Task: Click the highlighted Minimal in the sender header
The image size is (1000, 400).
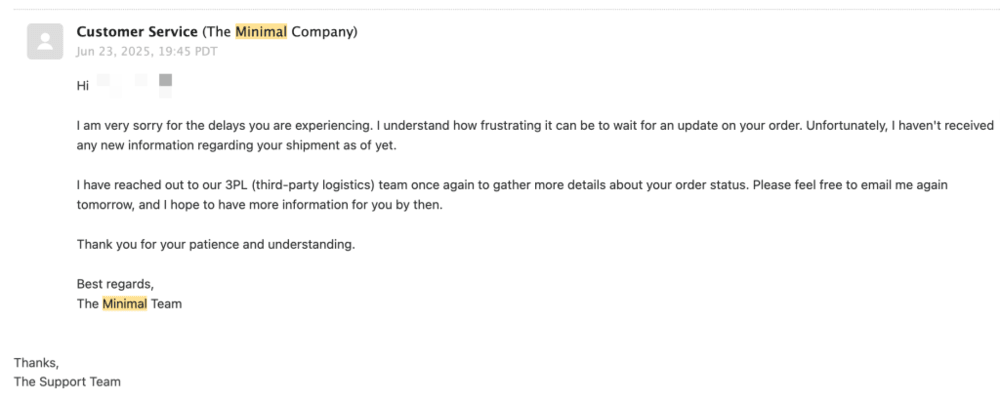Action: [x=261, y=32]
